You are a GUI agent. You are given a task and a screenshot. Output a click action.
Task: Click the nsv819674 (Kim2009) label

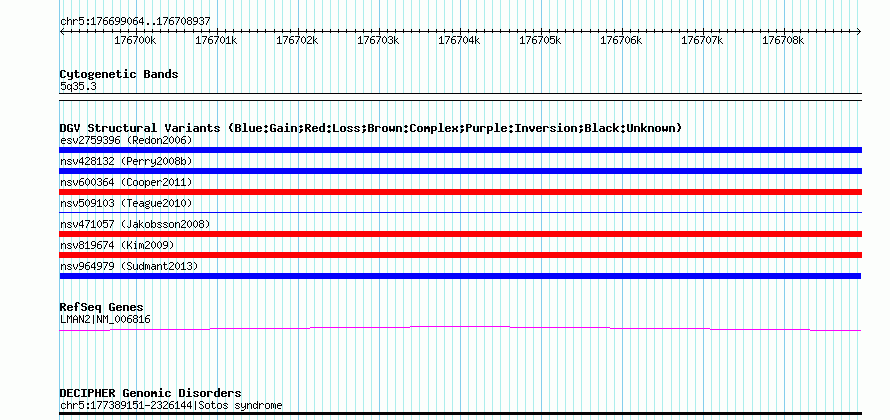(x=117, y=245)
